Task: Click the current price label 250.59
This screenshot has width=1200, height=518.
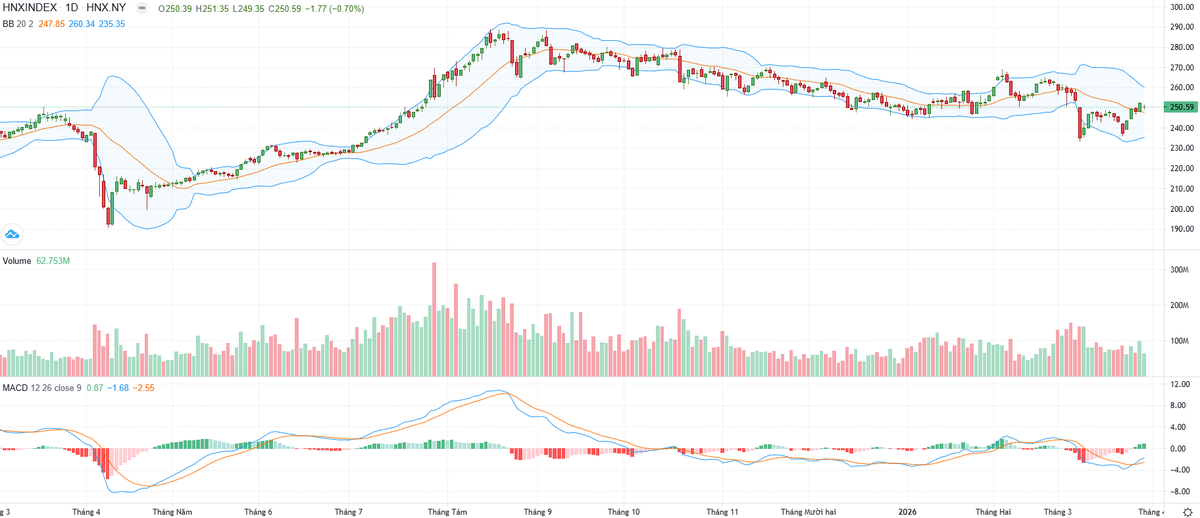Action: coord(1182,107)
